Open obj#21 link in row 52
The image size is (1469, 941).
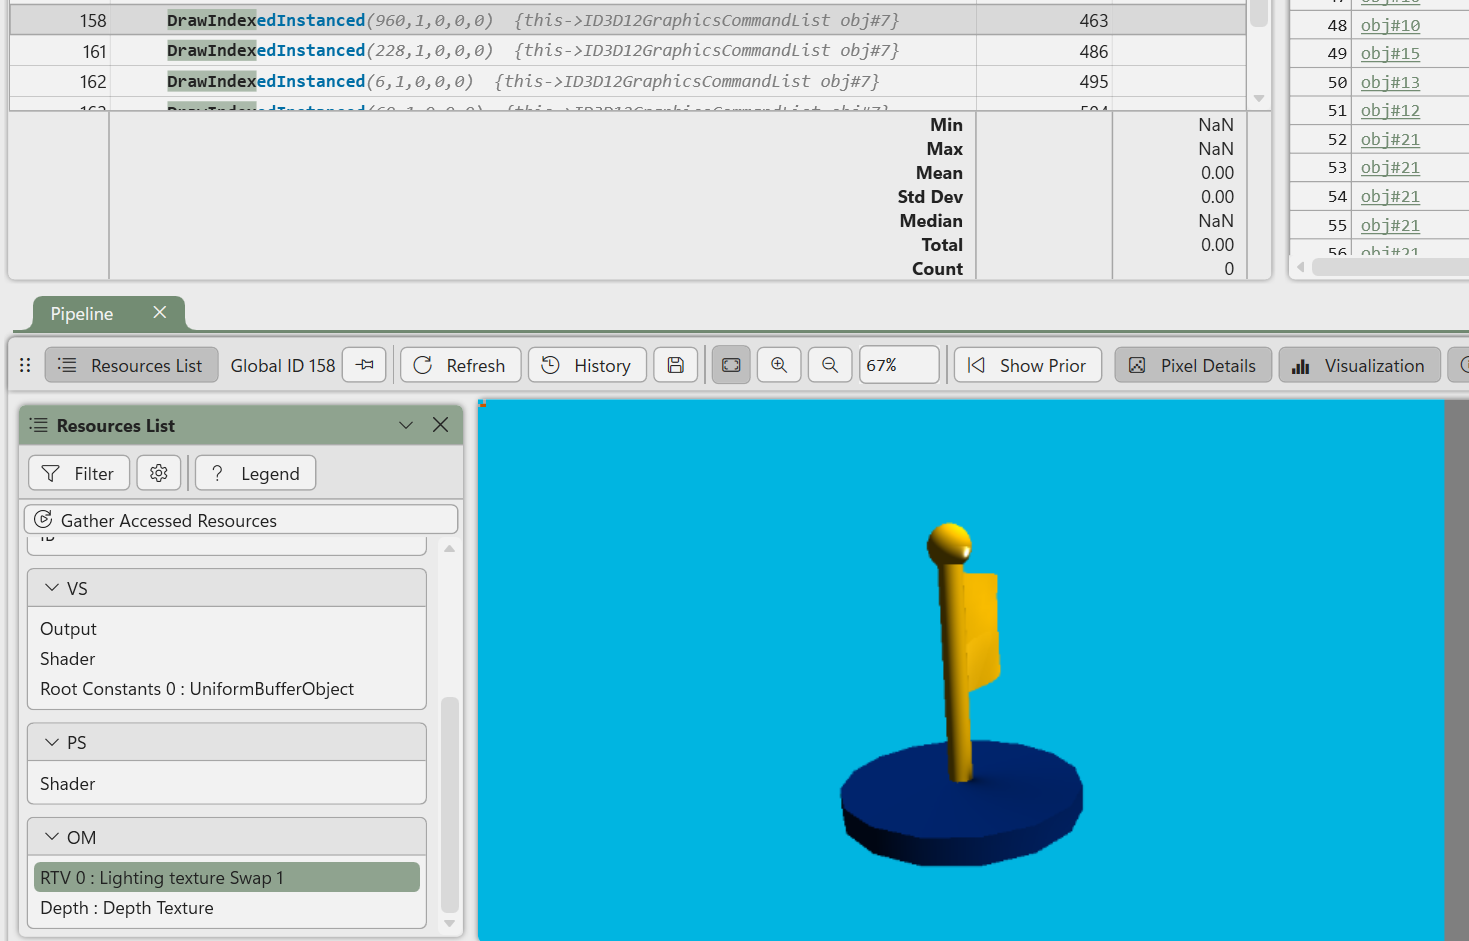tap(1390, 139)
